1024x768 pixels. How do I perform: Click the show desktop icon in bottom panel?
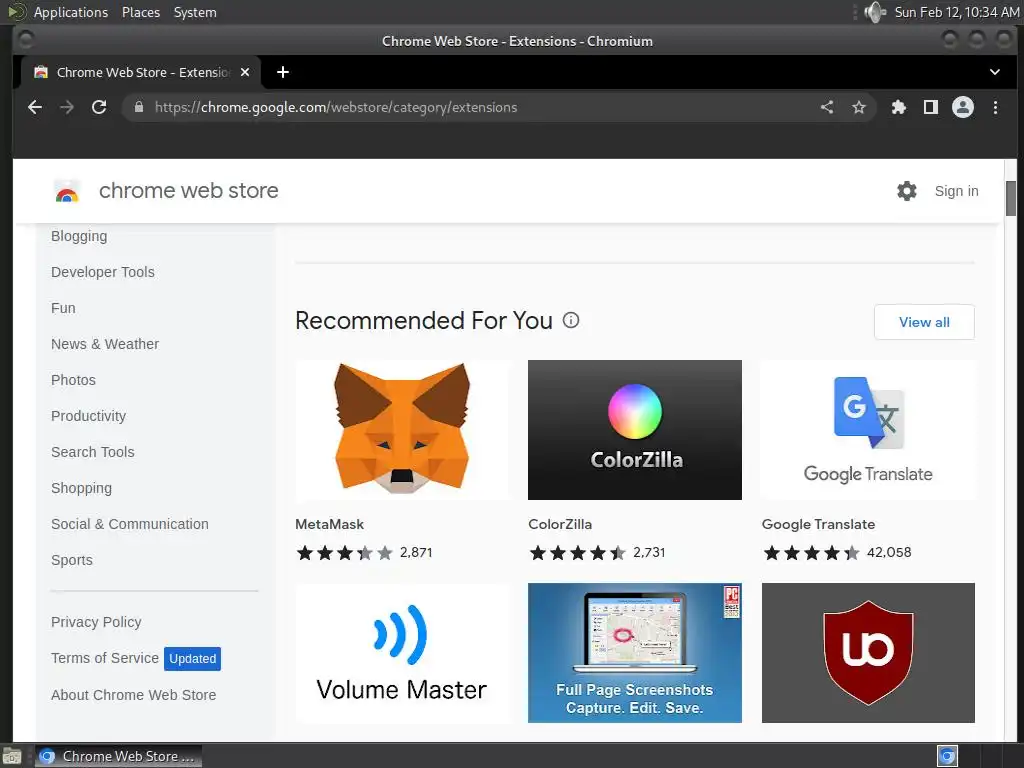[12, 756]
